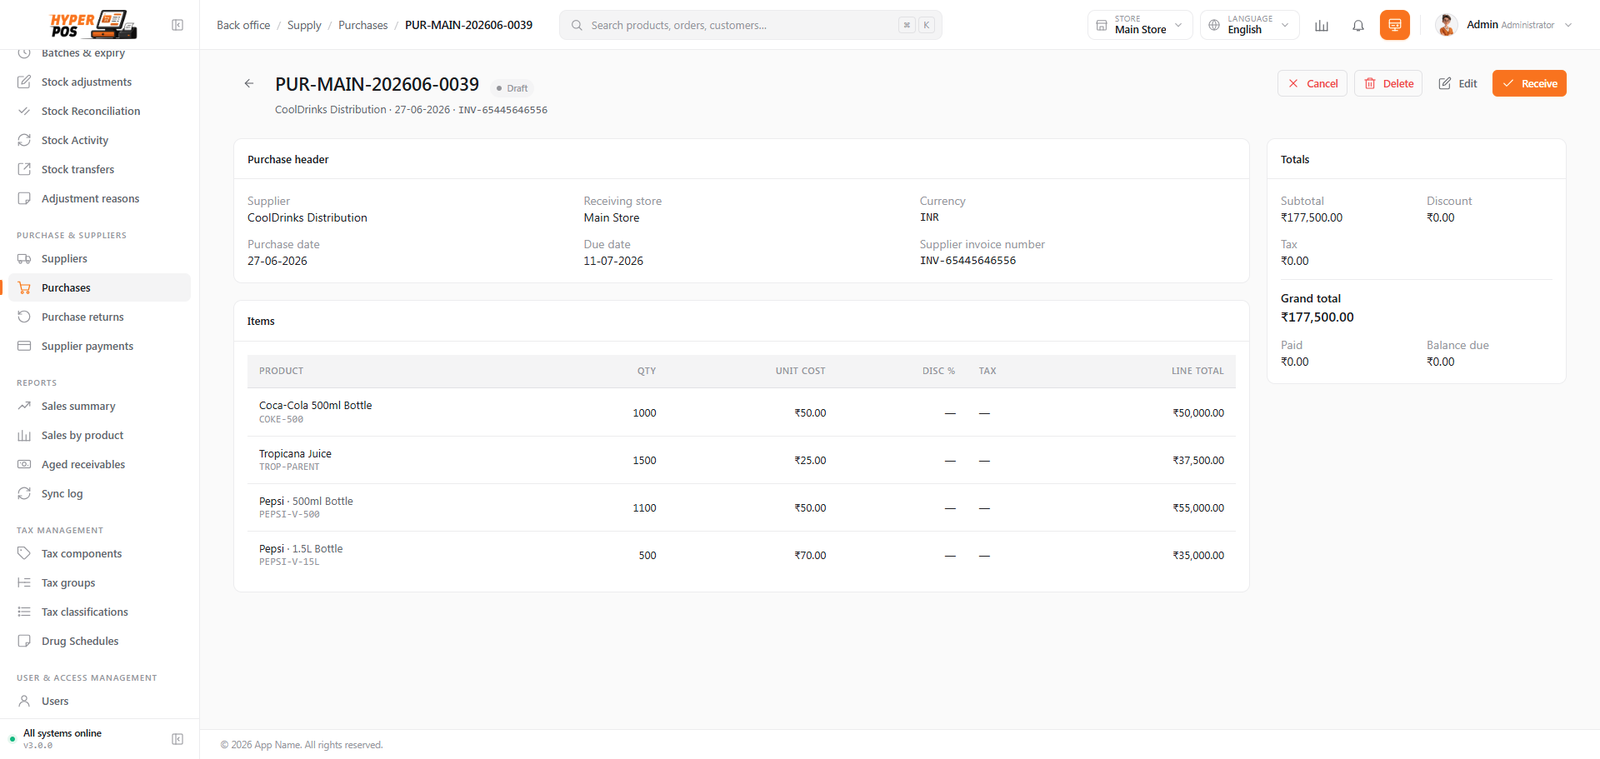Click the LINE TOTAL column header
This screenshot has width=1600, height=759.
[x=1198, y=371]
